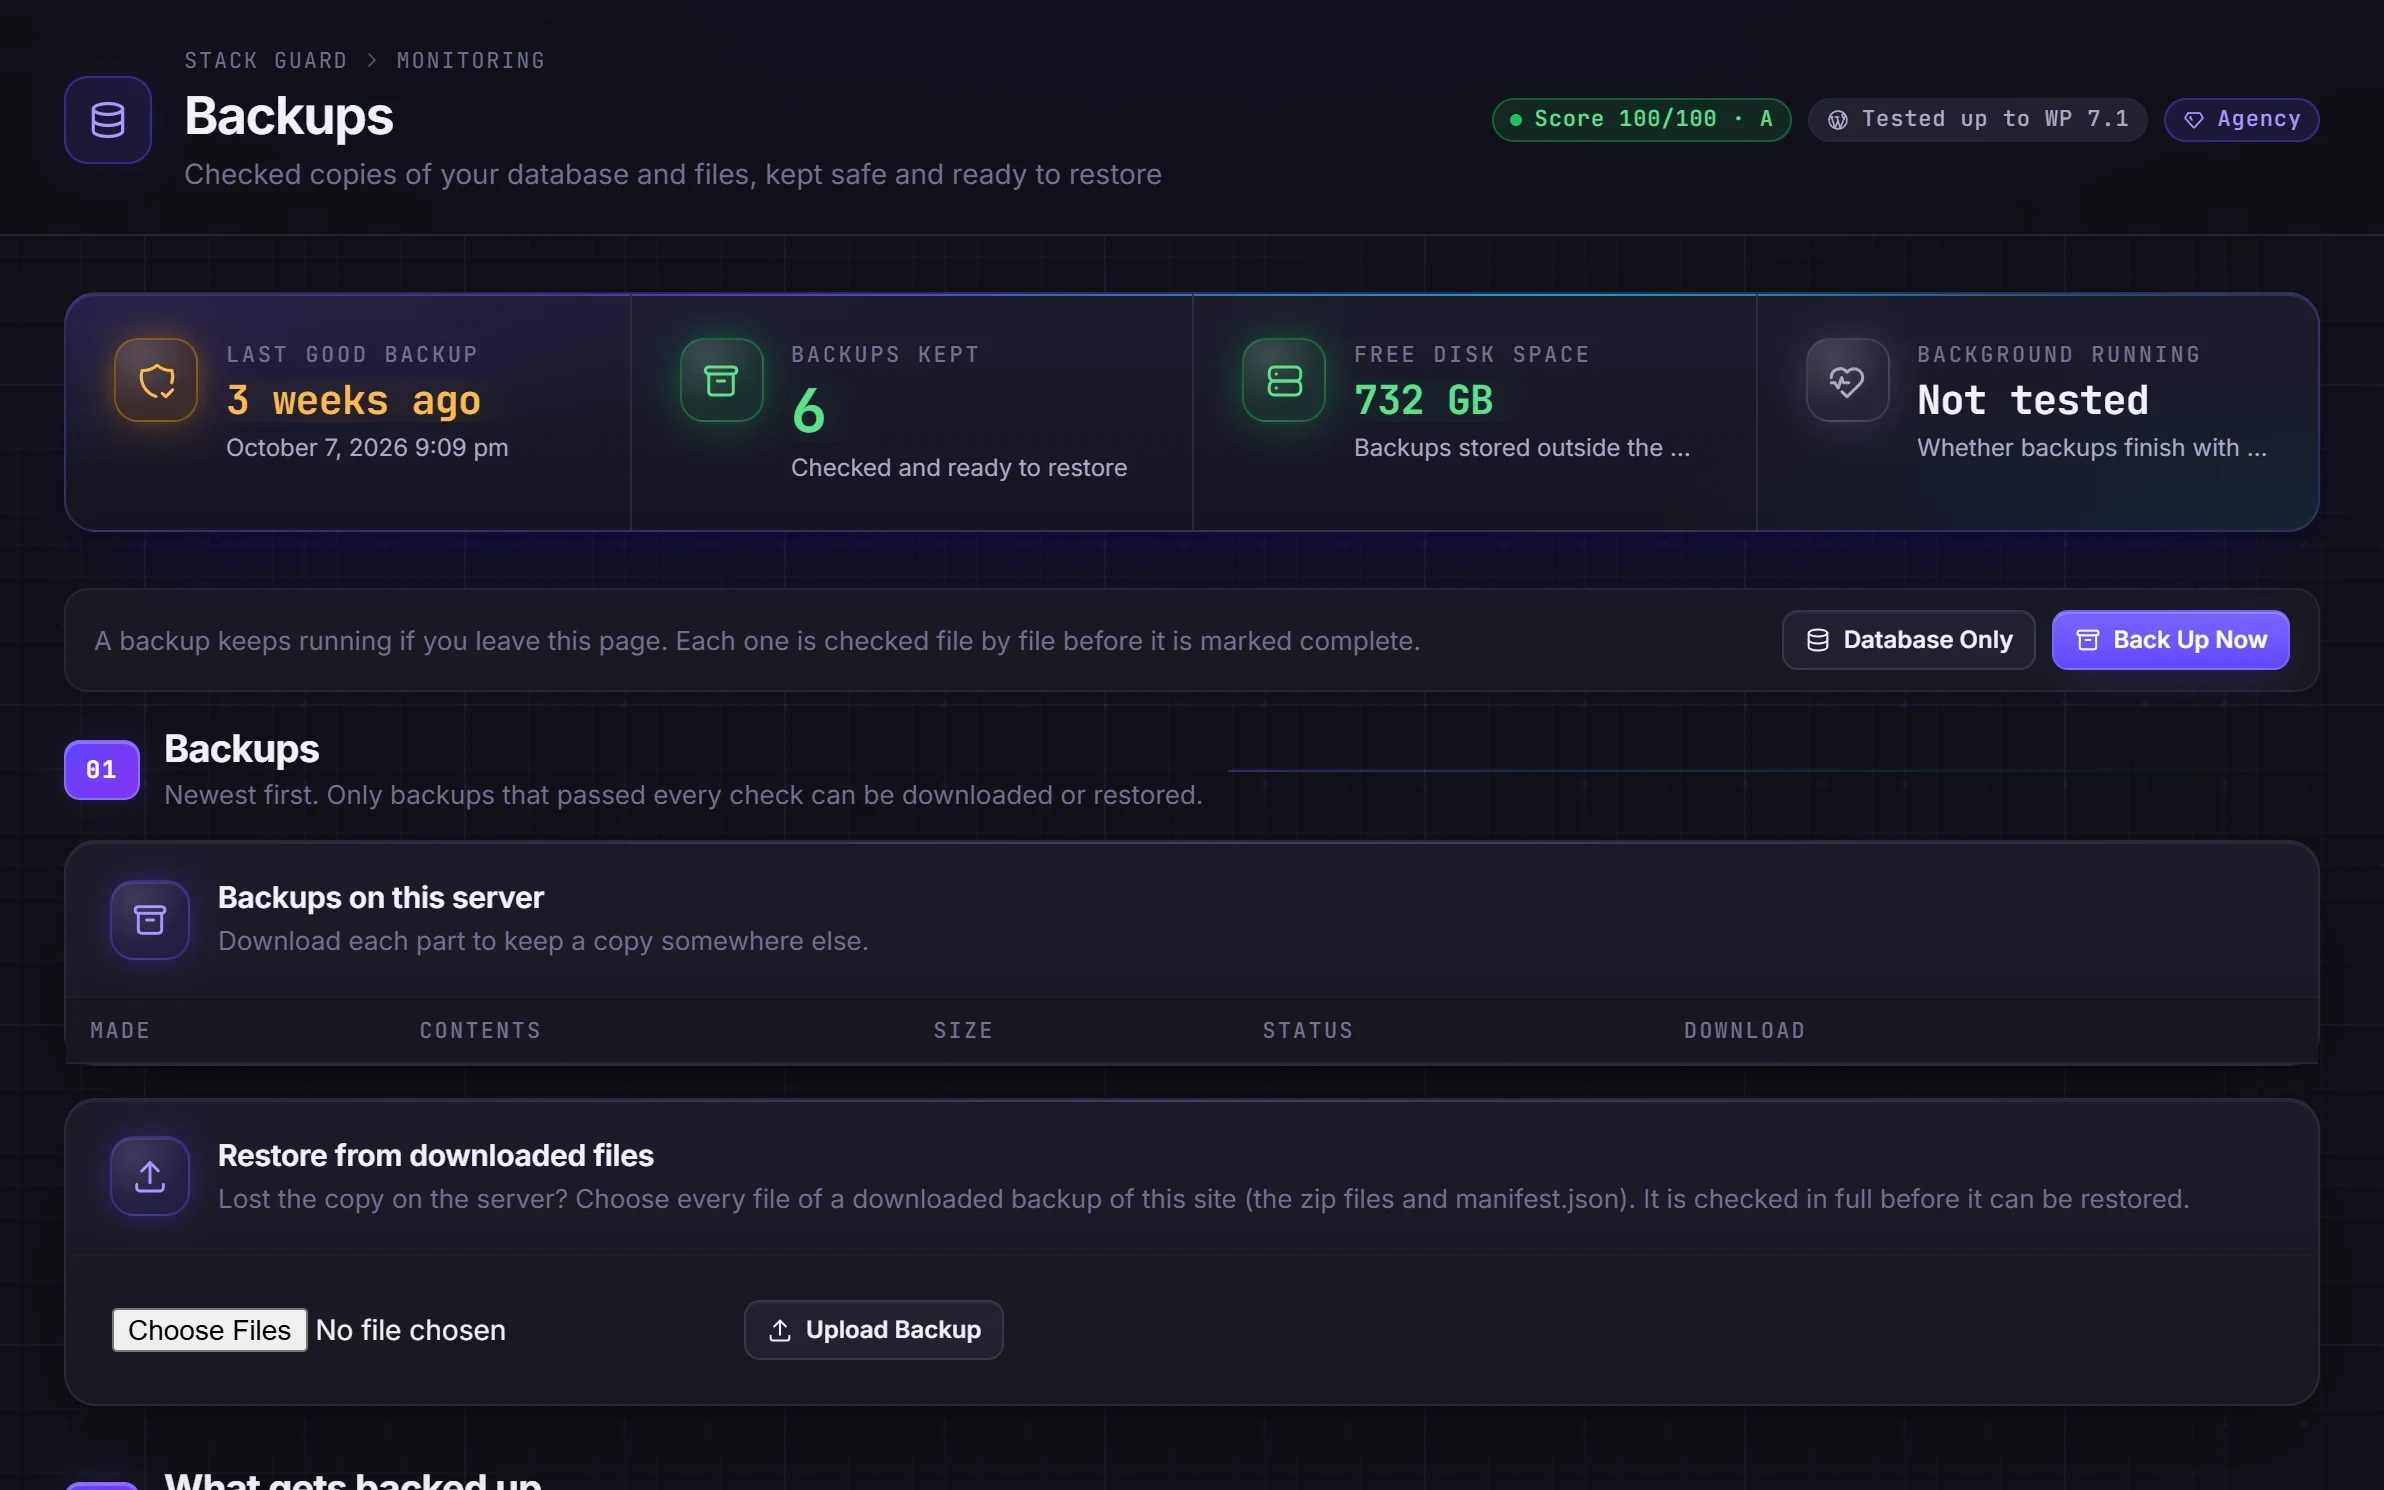Click the Upload Backup button
Screen dimensions: 2384x1490
pyautogui.click(x=873, y=1330)
